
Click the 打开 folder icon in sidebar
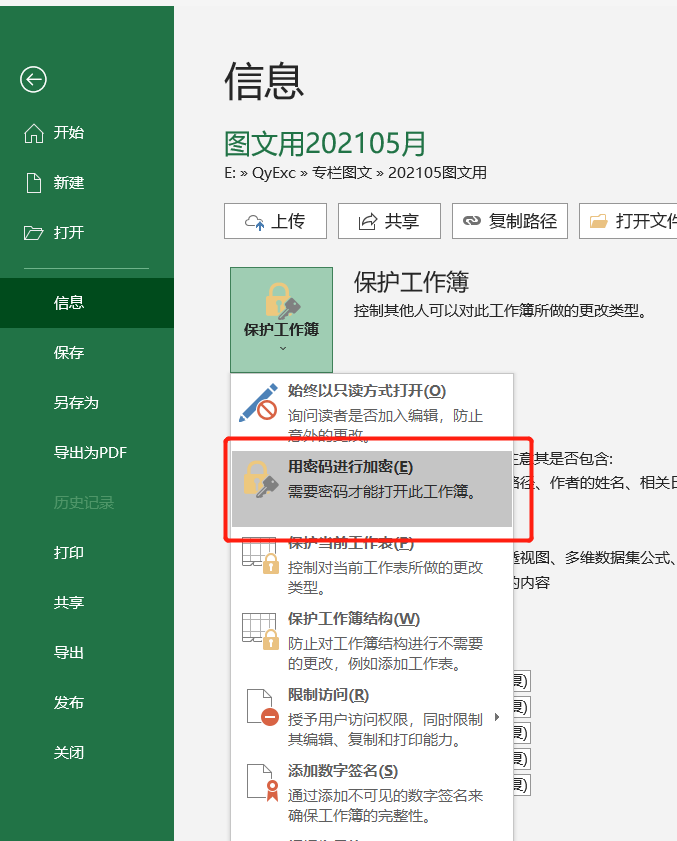(34, 233)
